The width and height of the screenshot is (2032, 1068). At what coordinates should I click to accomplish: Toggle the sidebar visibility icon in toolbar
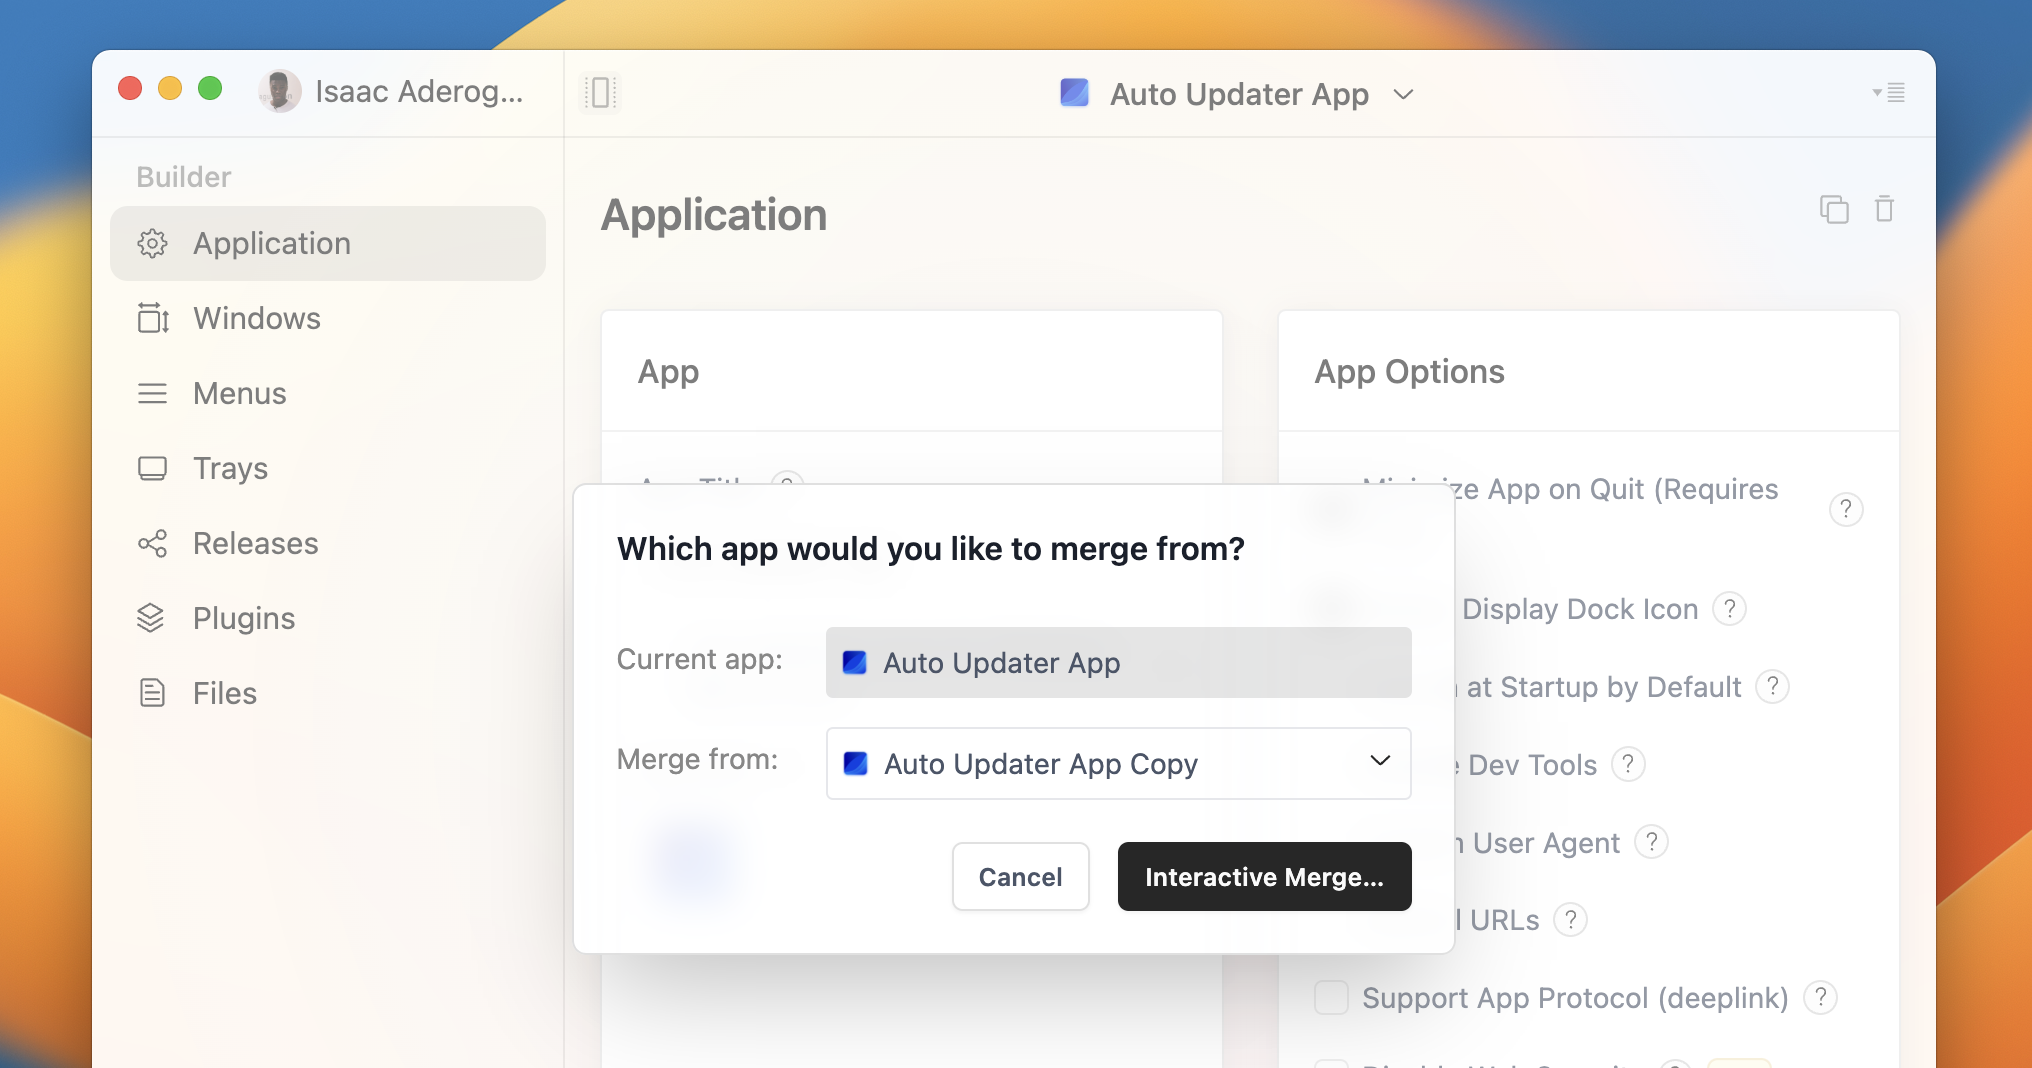pos(599,92)
